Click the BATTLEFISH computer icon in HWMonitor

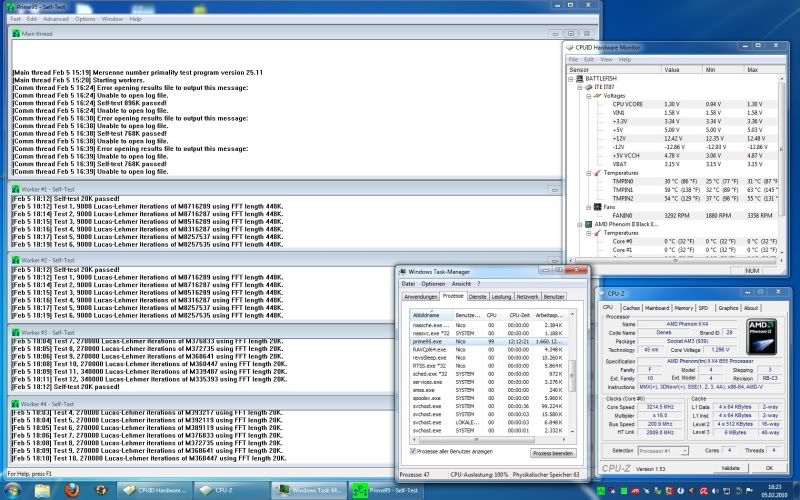coord(580,79)
